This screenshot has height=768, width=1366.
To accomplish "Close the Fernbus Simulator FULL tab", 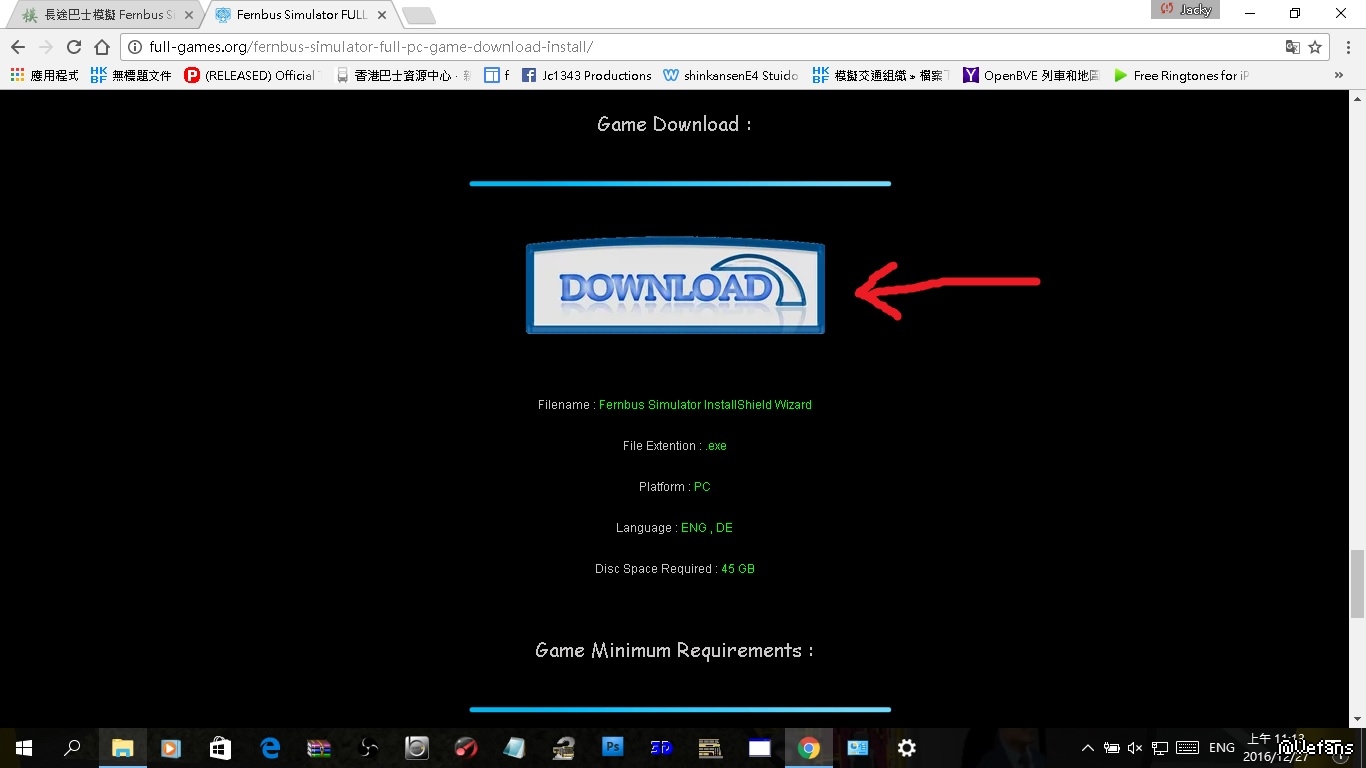I will [x=382, y=15].
